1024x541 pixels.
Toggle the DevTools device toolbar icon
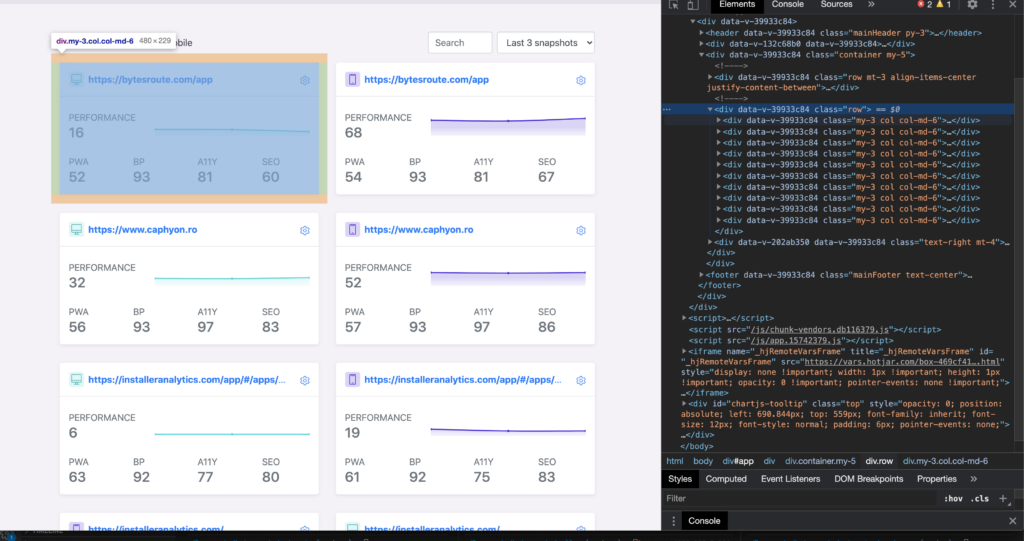pos(692,5)
